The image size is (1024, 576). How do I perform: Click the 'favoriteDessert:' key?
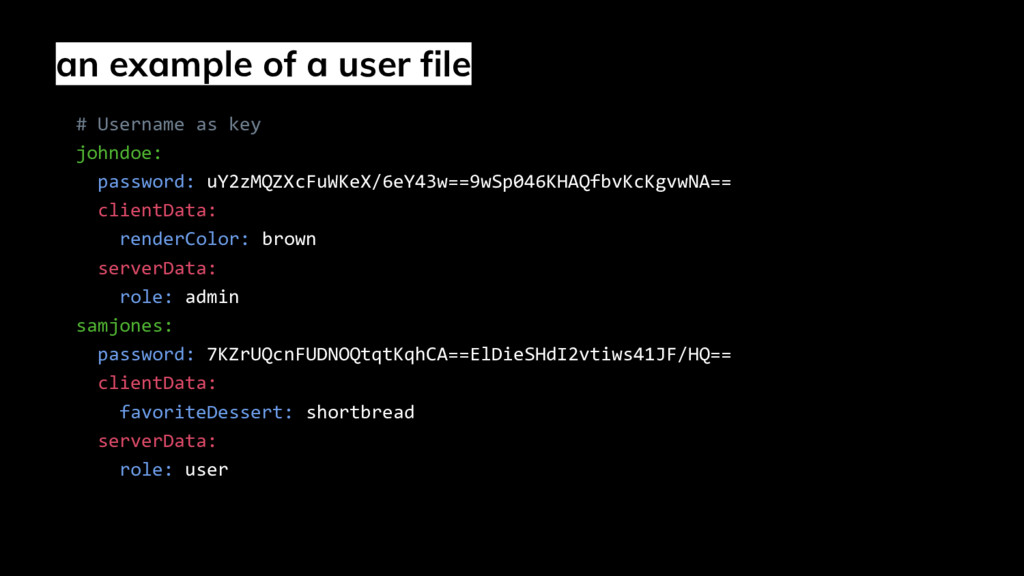[206, 412]
